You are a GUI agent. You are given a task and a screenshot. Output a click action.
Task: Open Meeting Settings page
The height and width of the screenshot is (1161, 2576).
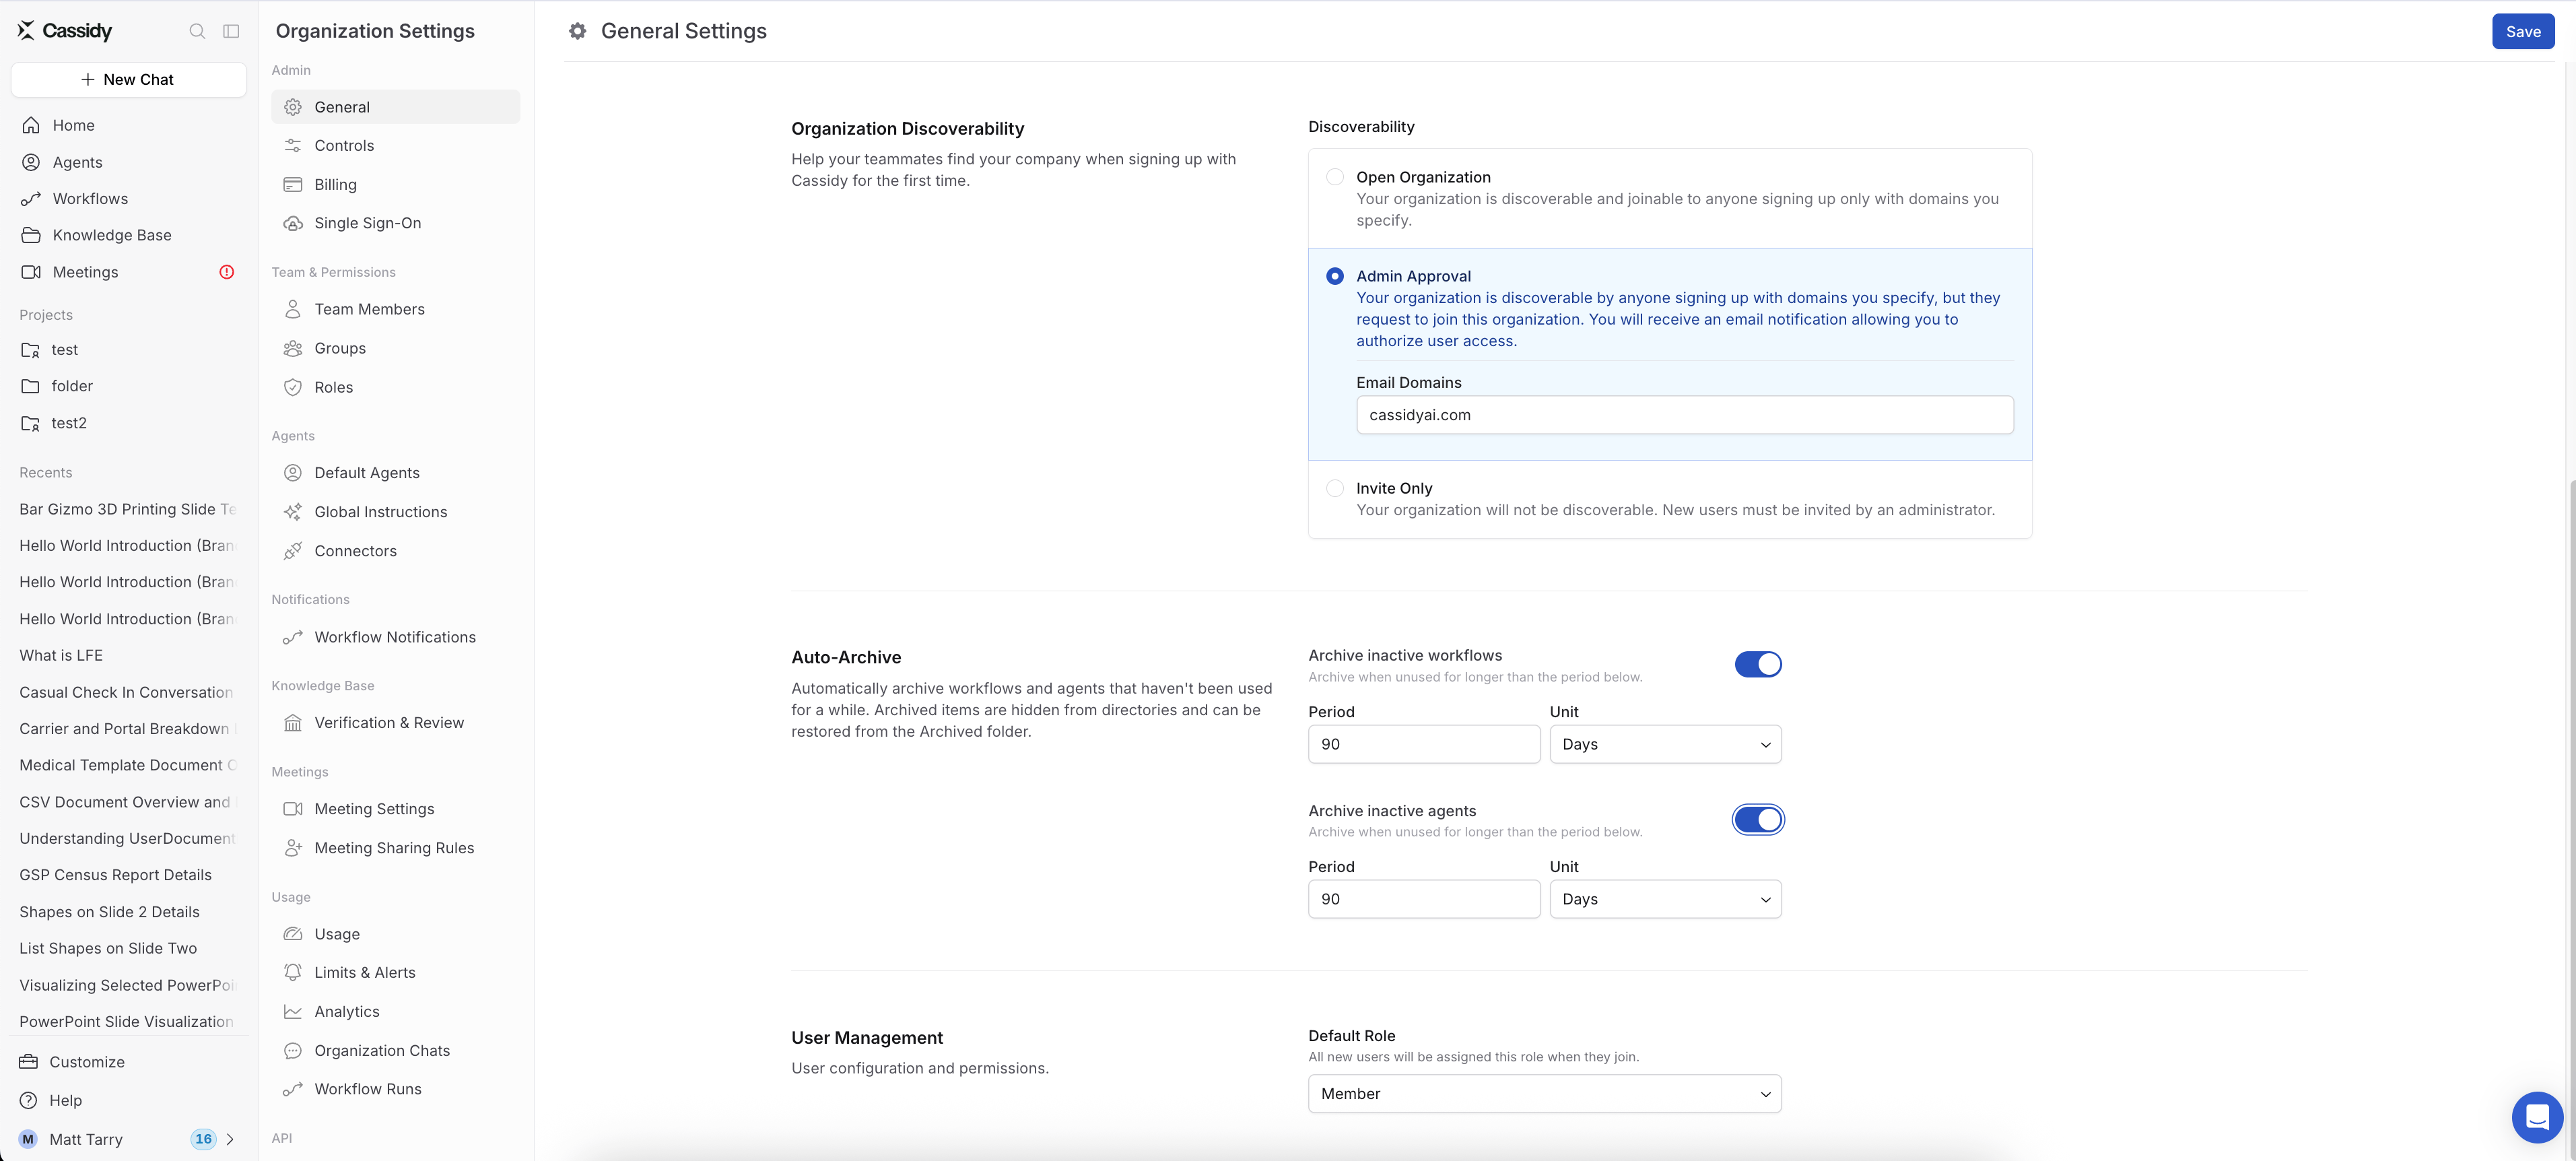395,809
